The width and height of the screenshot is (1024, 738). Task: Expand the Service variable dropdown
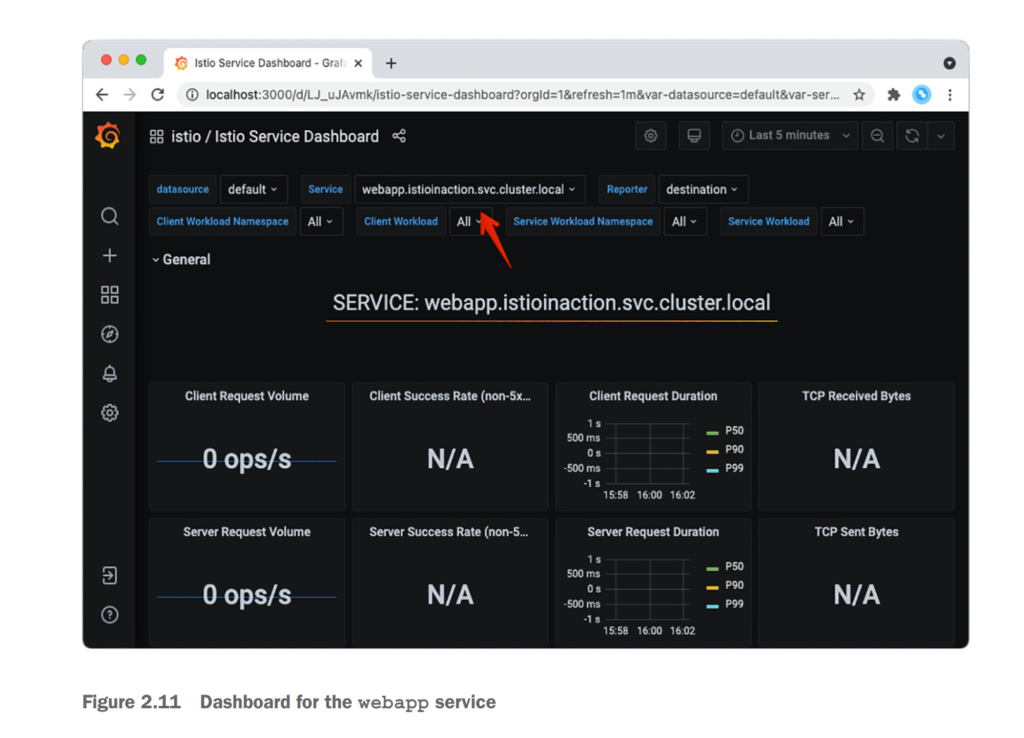(x=468, y=189)
